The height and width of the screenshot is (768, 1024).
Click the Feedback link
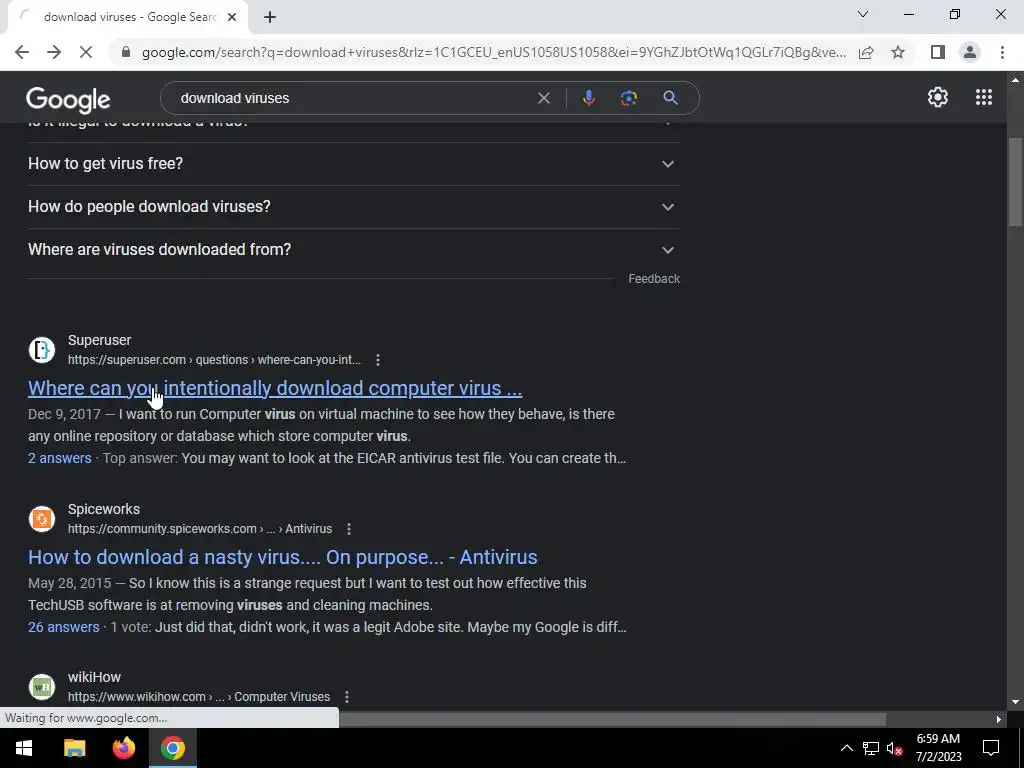[654, 279]
